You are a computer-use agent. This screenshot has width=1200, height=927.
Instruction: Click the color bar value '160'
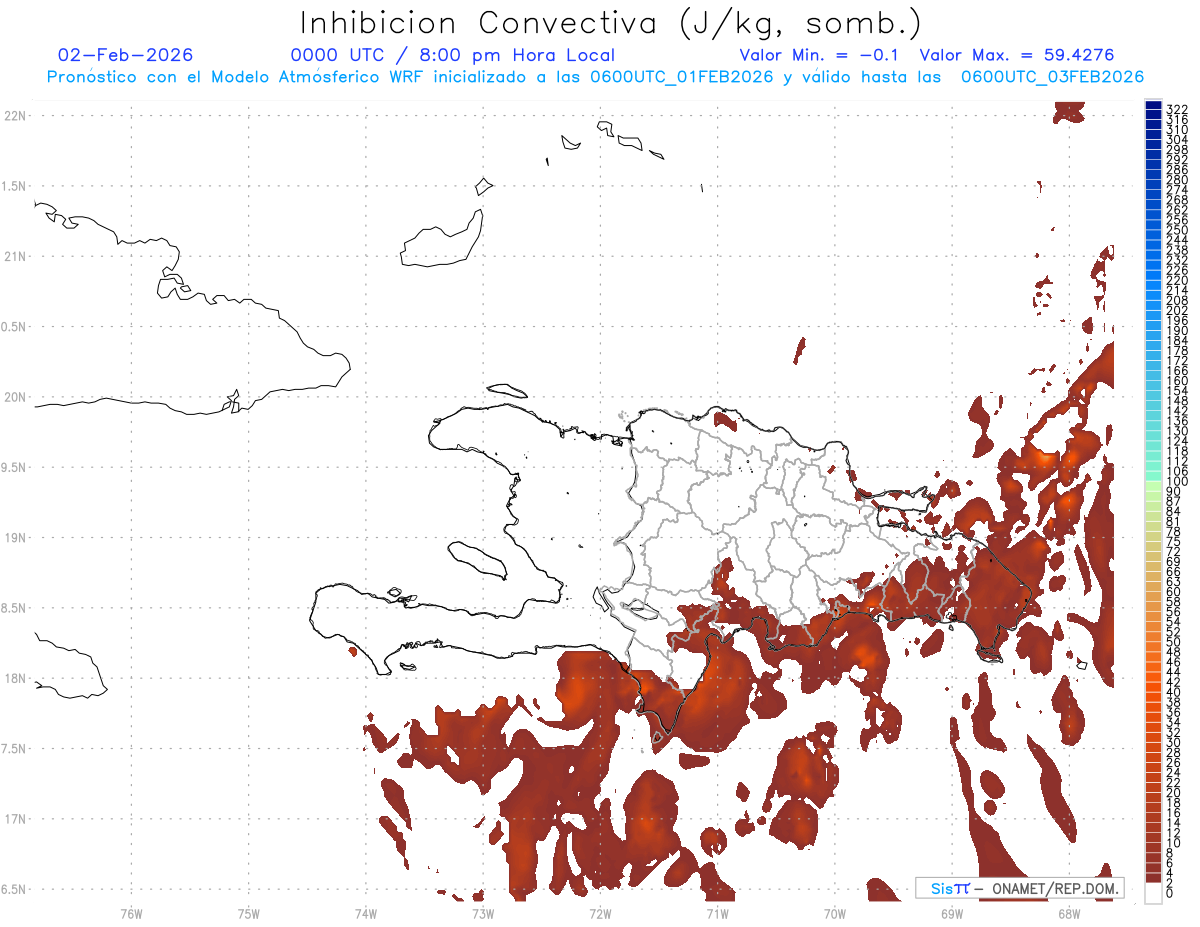1177,380
